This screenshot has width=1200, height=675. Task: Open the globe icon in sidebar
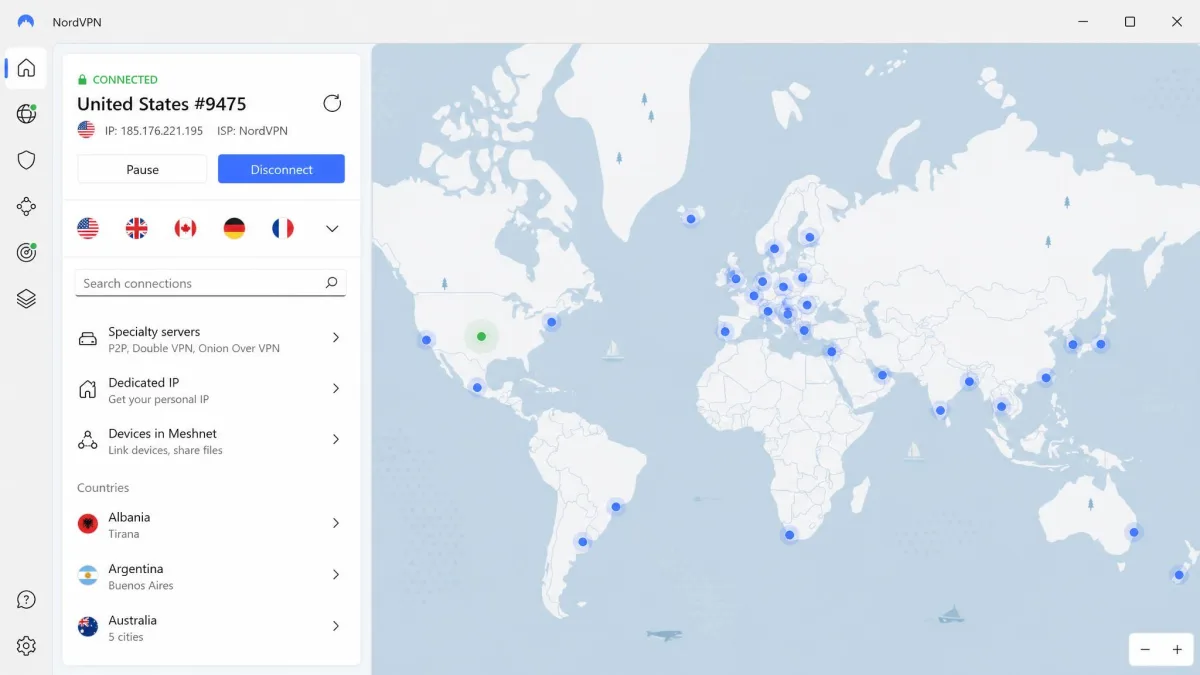(27, 114)
